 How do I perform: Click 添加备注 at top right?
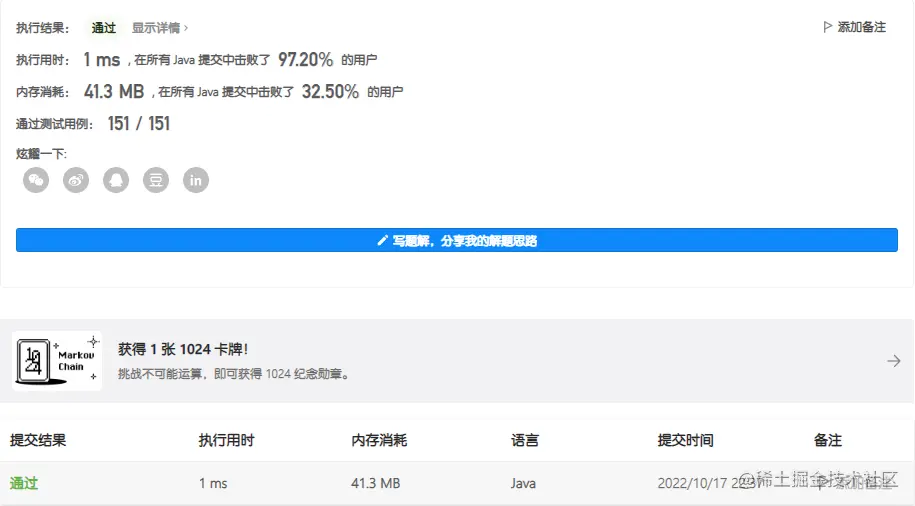pyautogui.click(x=854, y=27)
